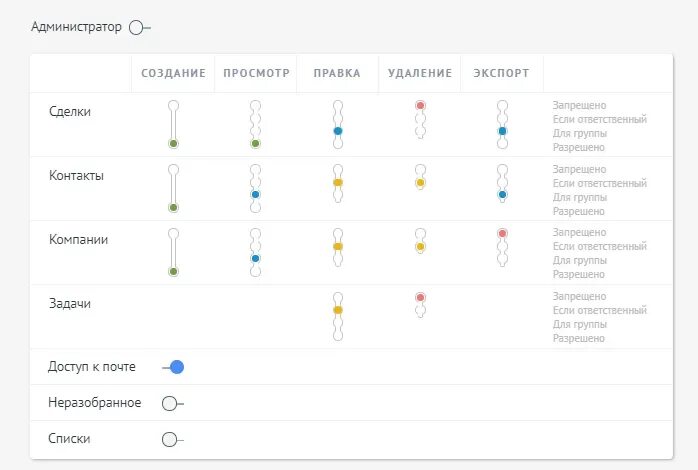This screenshot has height=470, width=698.
Task: Toggle the Администратор switch
Action: coord(139,27)
